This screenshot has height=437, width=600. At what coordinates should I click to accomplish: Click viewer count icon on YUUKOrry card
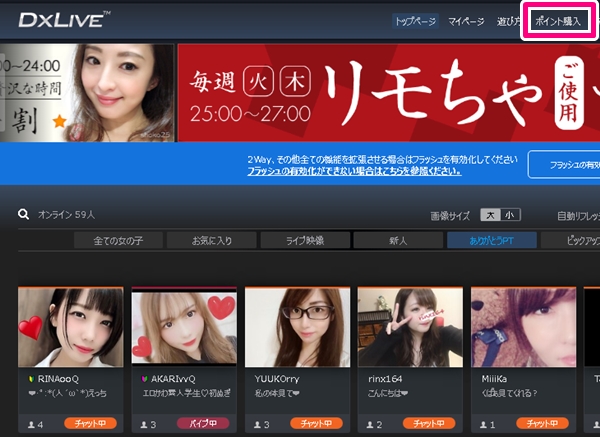258,424
